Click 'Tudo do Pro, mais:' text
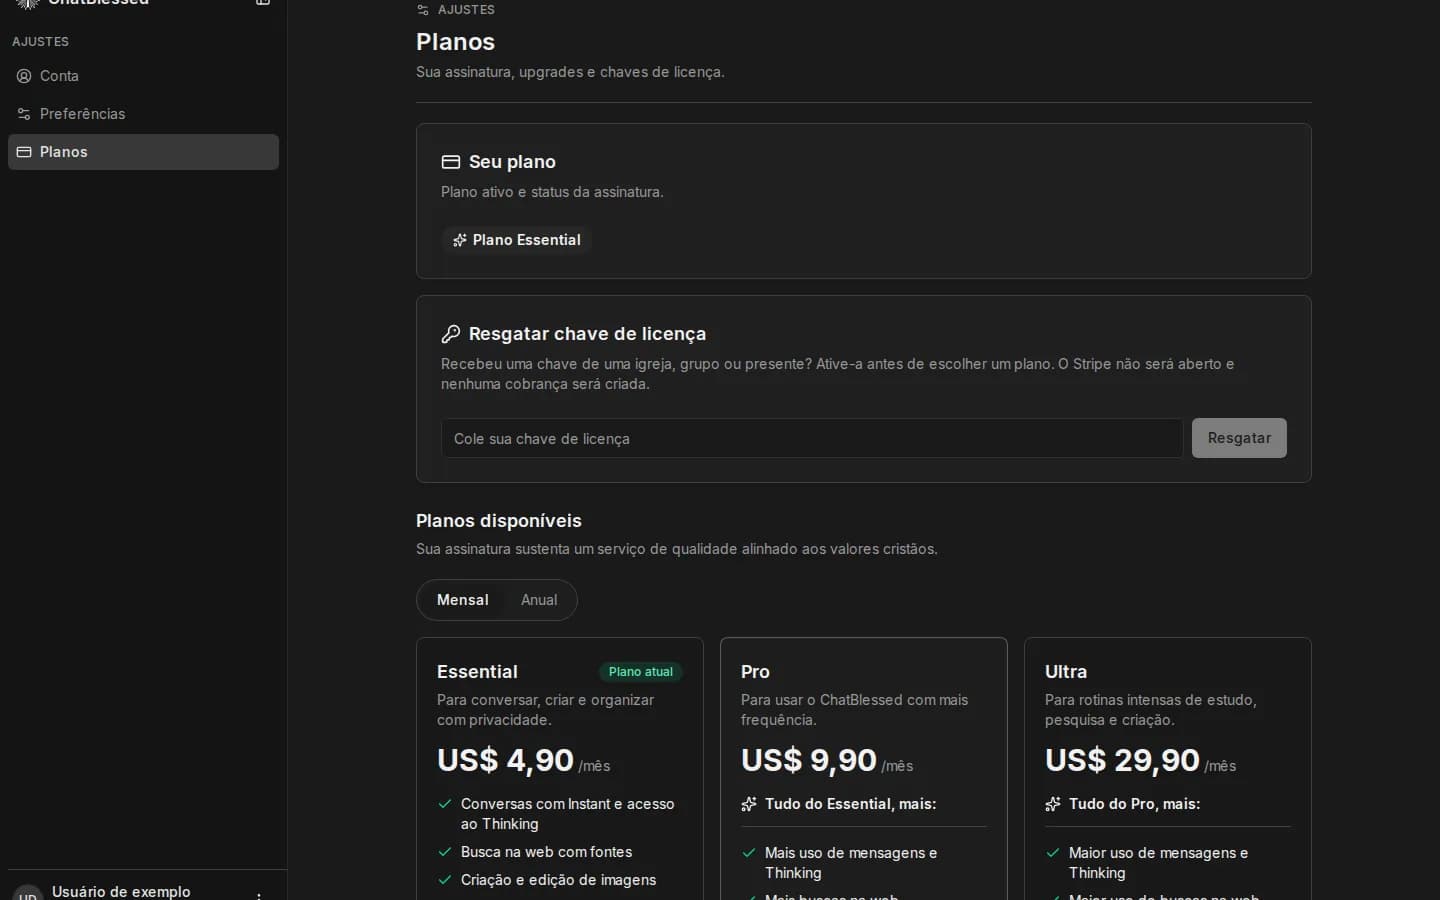The width and height of the screenshot is (1440, 900). click(x=1135, y=804)
